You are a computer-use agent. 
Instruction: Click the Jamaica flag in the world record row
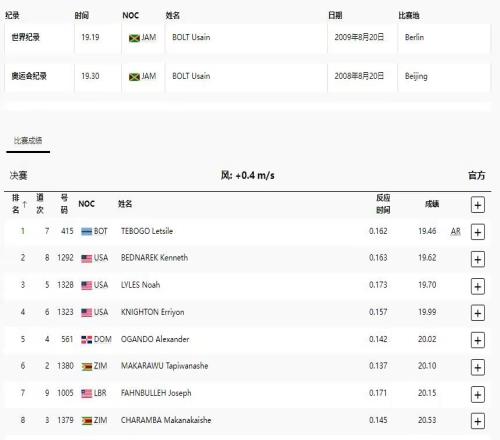[x=134, y=38]
